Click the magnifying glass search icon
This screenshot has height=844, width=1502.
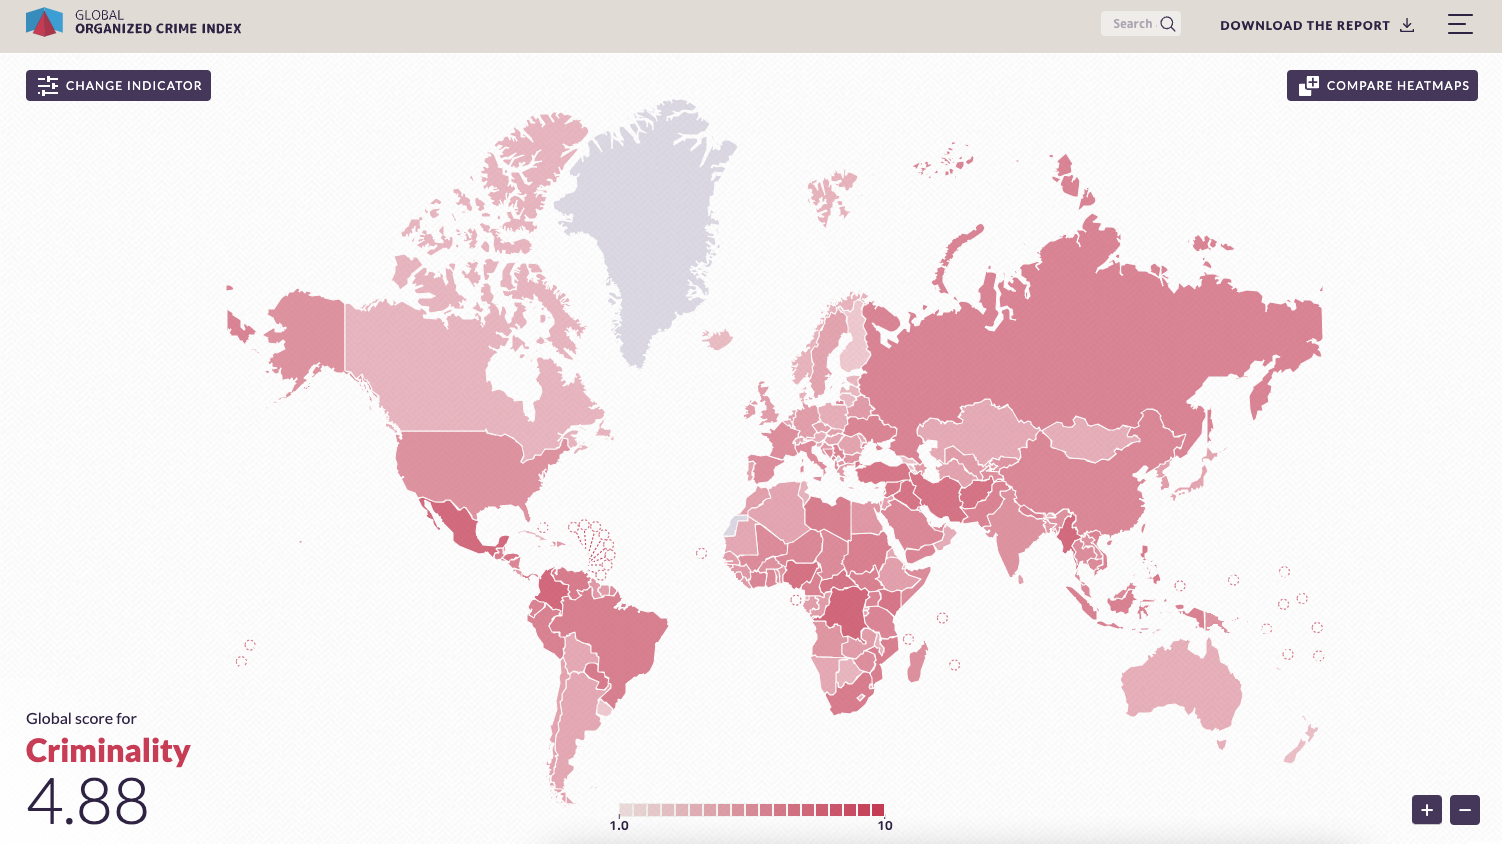tap(1167, 22)
